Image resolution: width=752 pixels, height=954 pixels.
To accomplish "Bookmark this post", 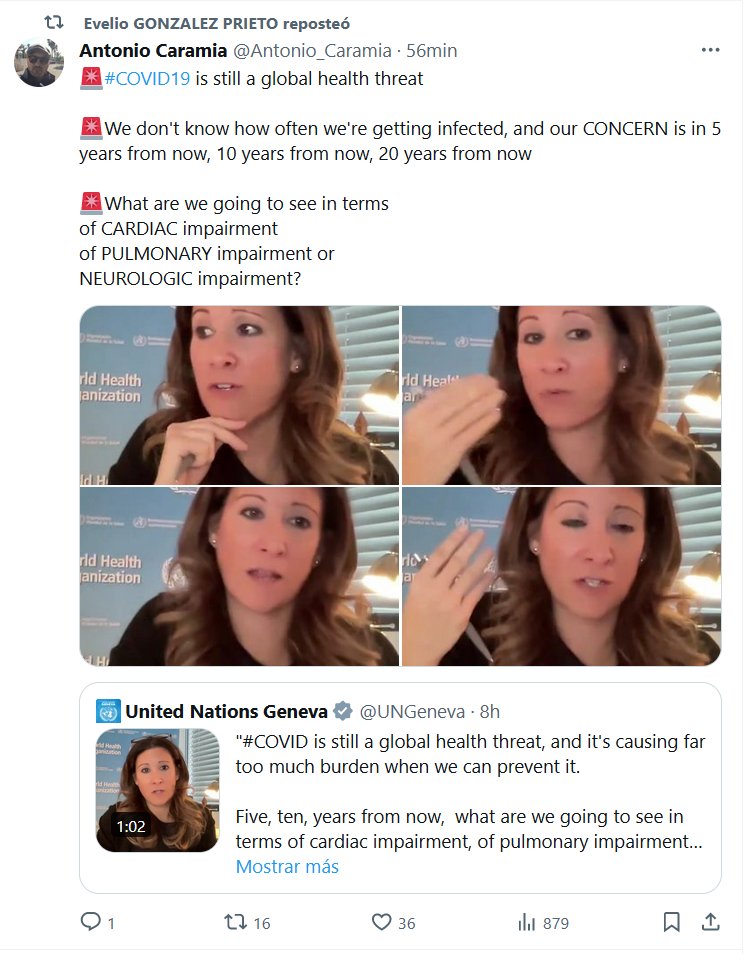I will (x=671, y=922).
